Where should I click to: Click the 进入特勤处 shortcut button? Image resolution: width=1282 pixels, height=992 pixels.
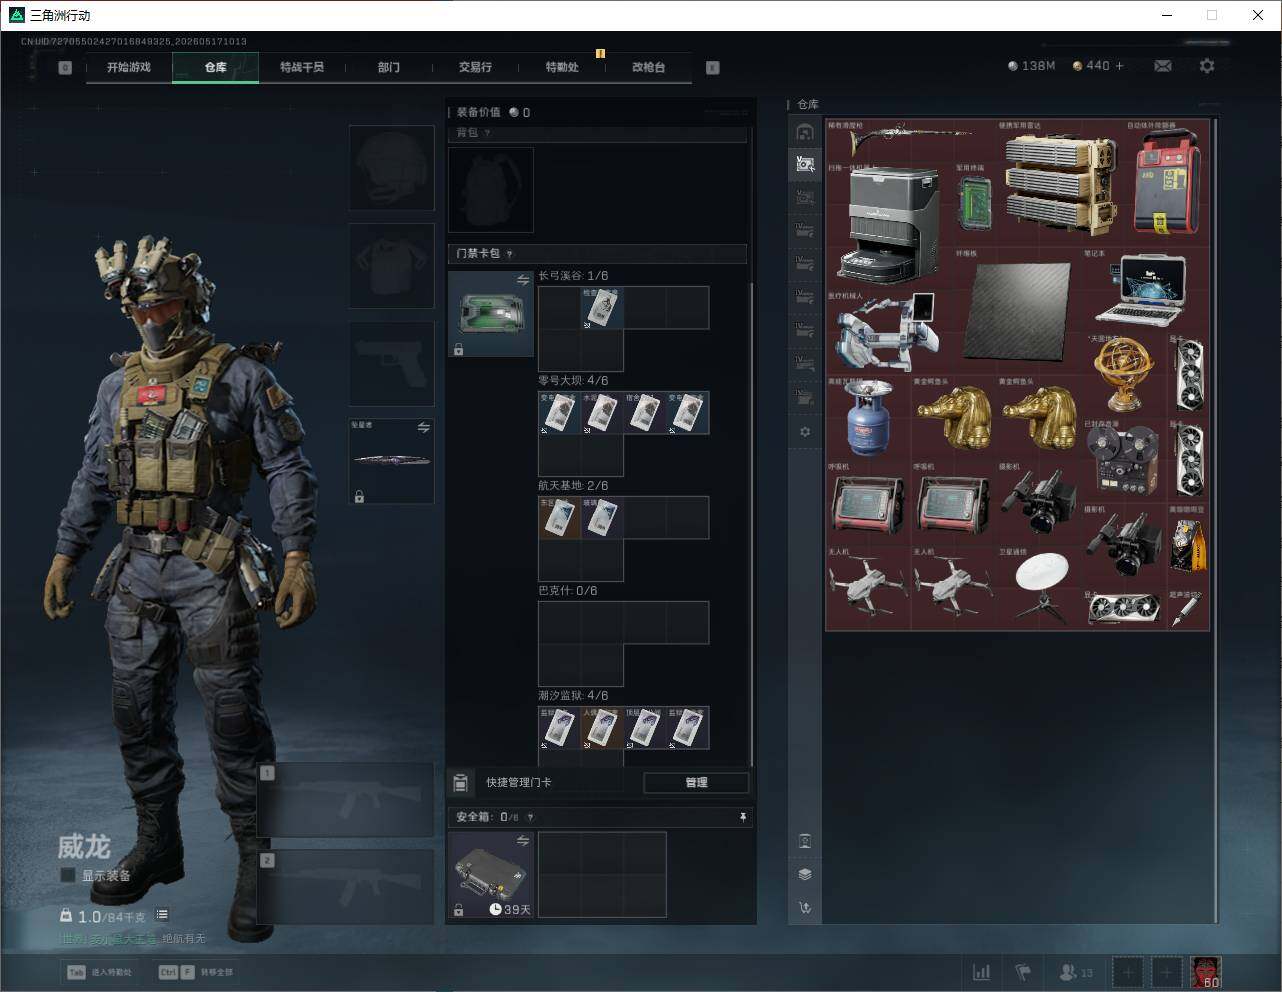click(99, 972)
